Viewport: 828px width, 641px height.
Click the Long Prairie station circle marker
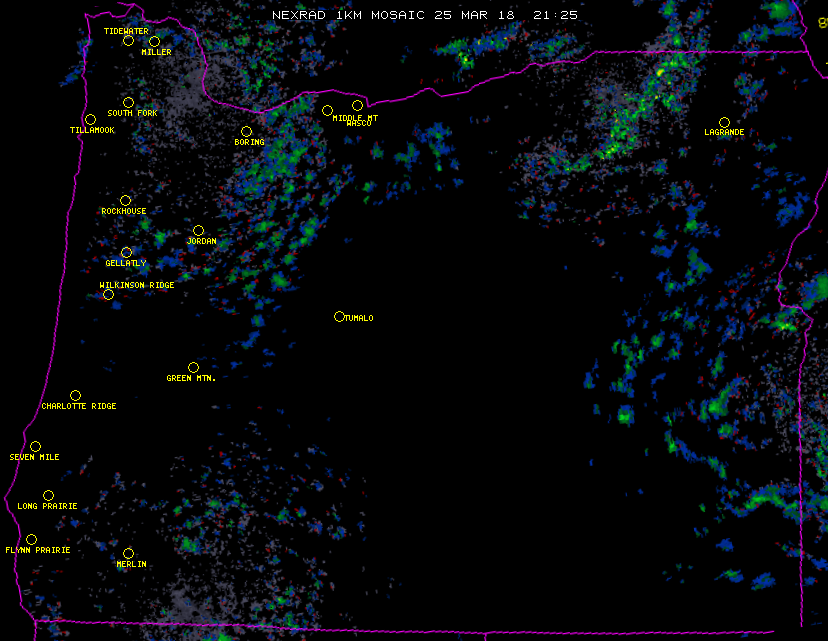48,496
